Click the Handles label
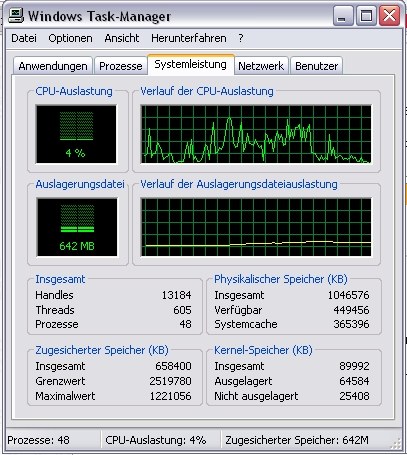Viewport: 407px width, 455px height. click(x=54, y=295)
